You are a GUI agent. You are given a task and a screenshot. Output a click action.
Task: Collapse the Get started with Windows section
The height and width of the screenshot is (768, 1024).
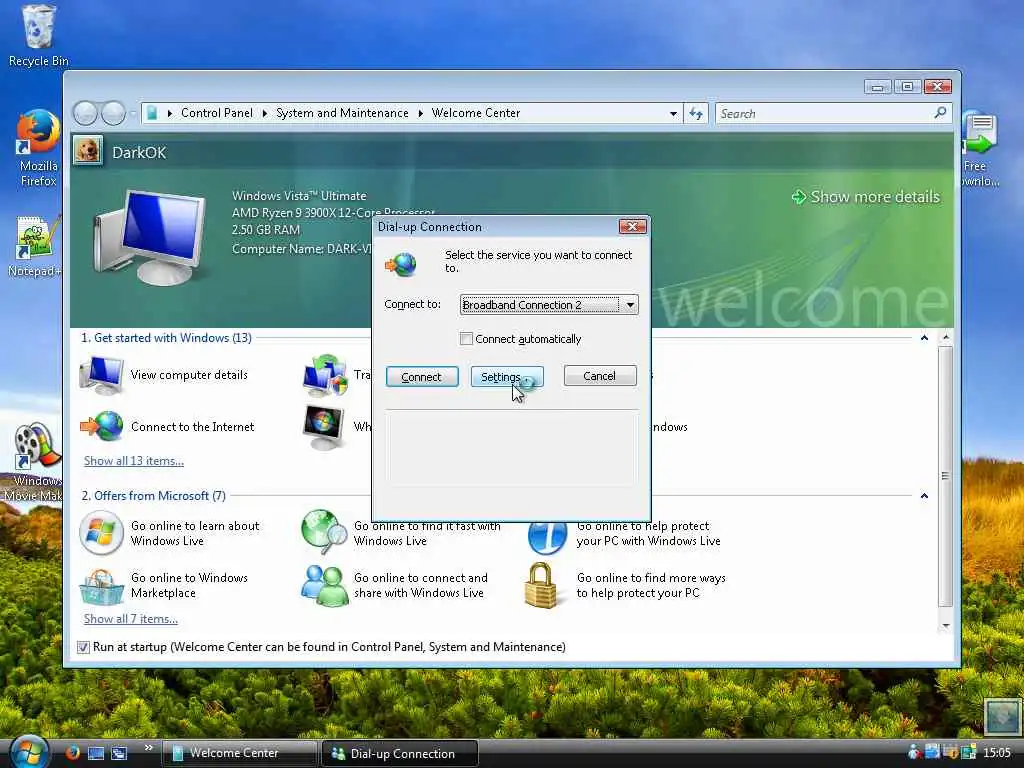click(924, 338)
